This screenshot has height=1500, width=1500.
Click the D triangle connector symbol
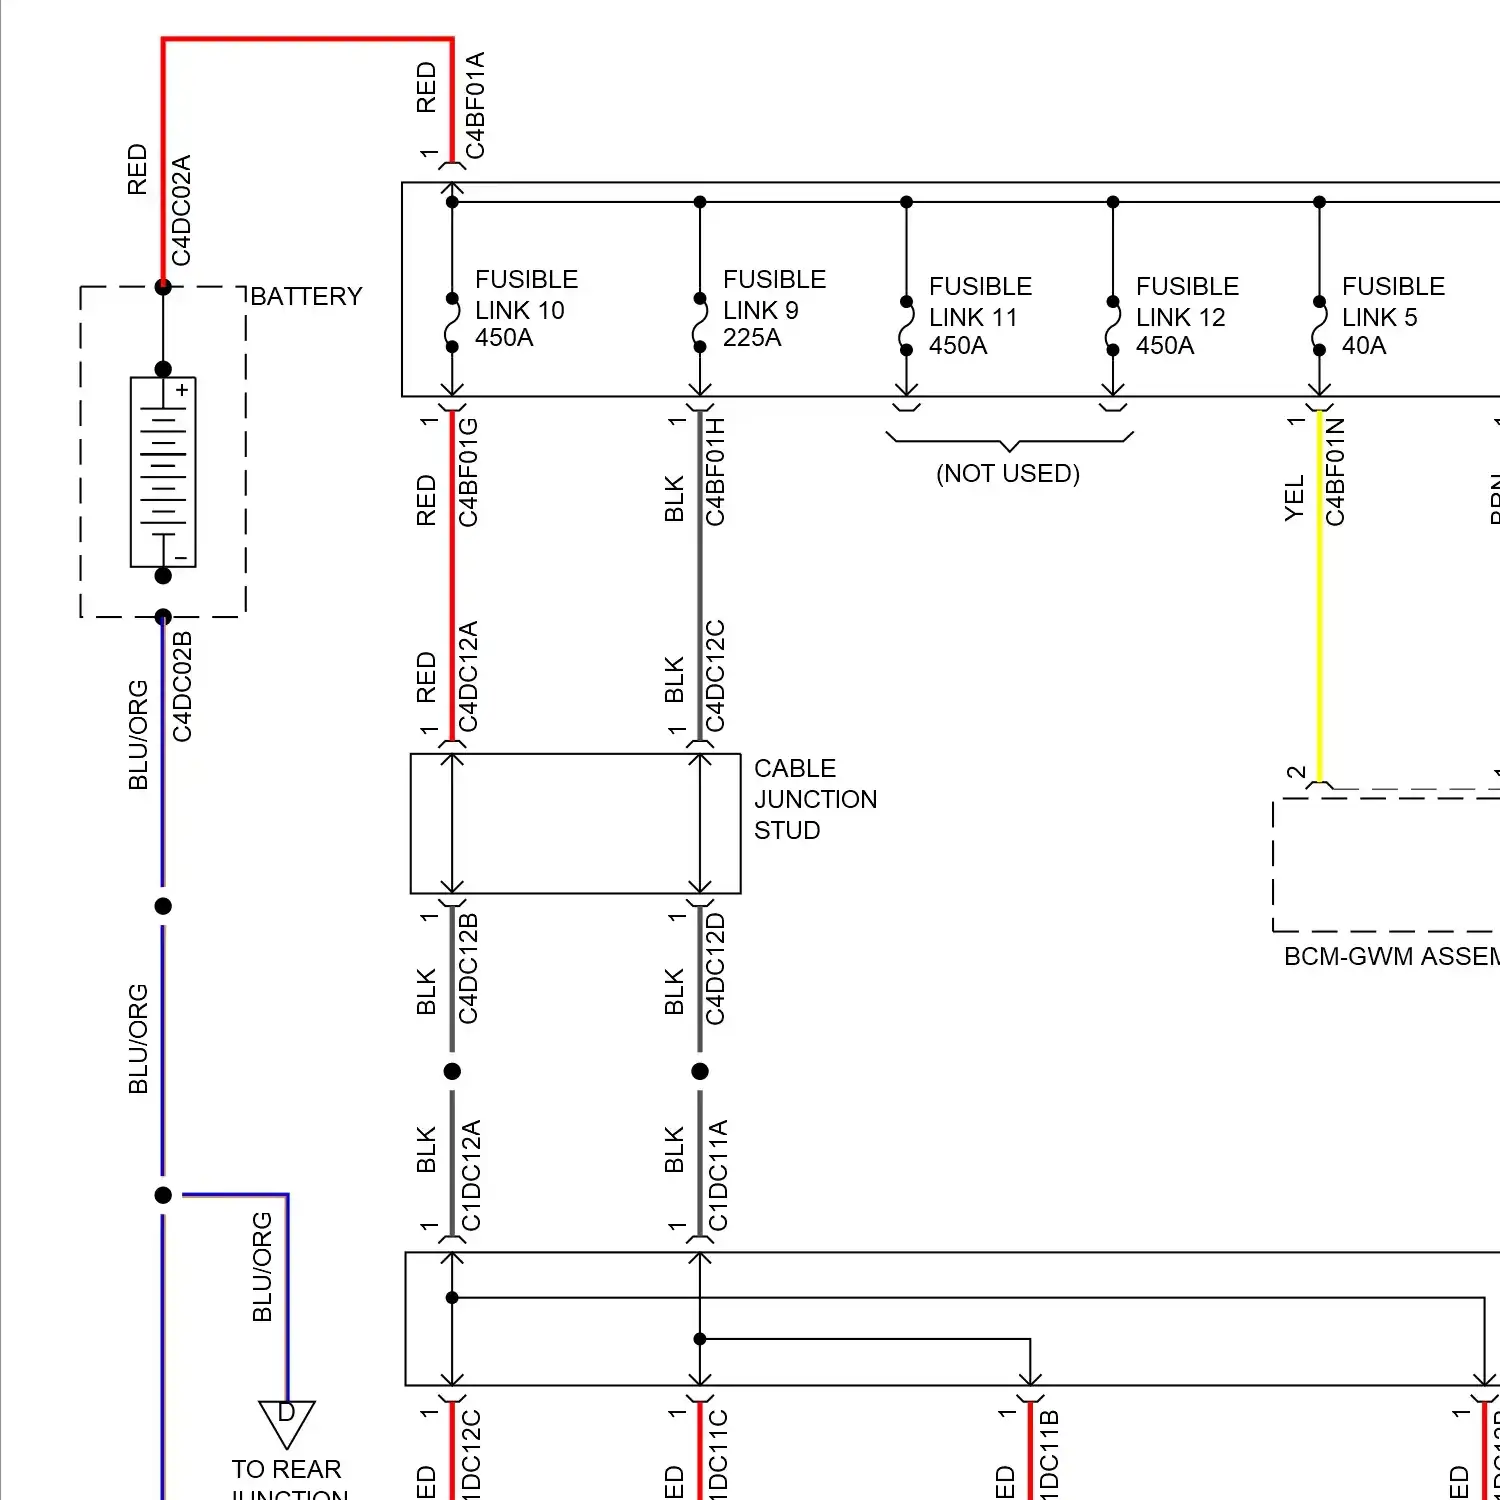point(287,1424)
